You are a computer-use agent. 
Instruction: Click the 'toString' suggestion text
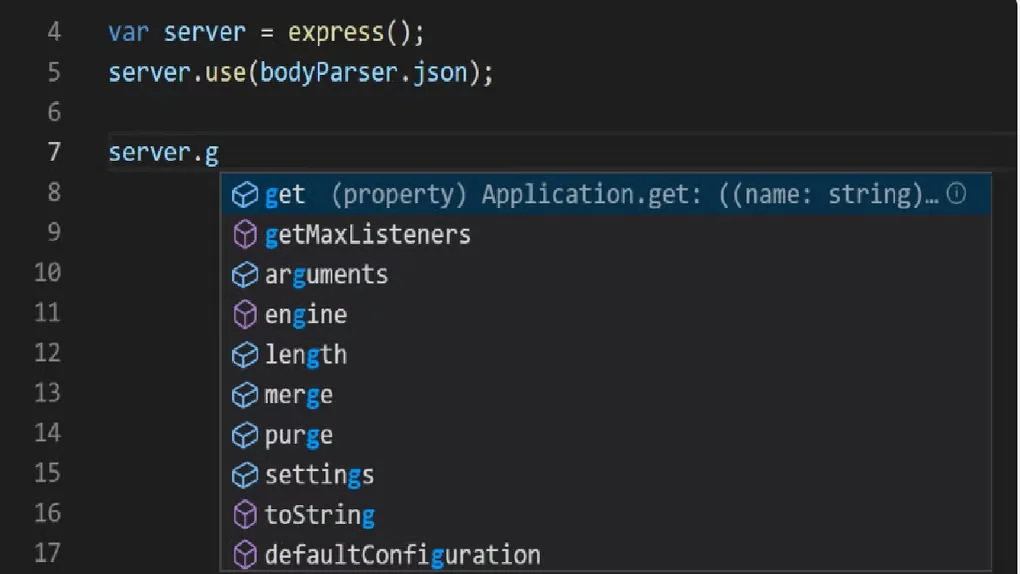[319, 515]
